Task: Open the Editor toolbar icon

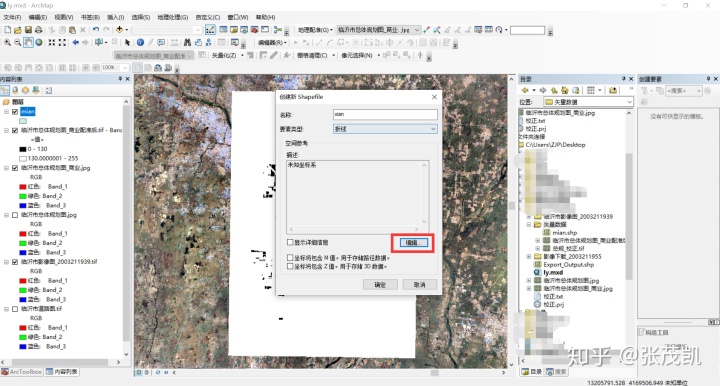Action: click(210, 30)
